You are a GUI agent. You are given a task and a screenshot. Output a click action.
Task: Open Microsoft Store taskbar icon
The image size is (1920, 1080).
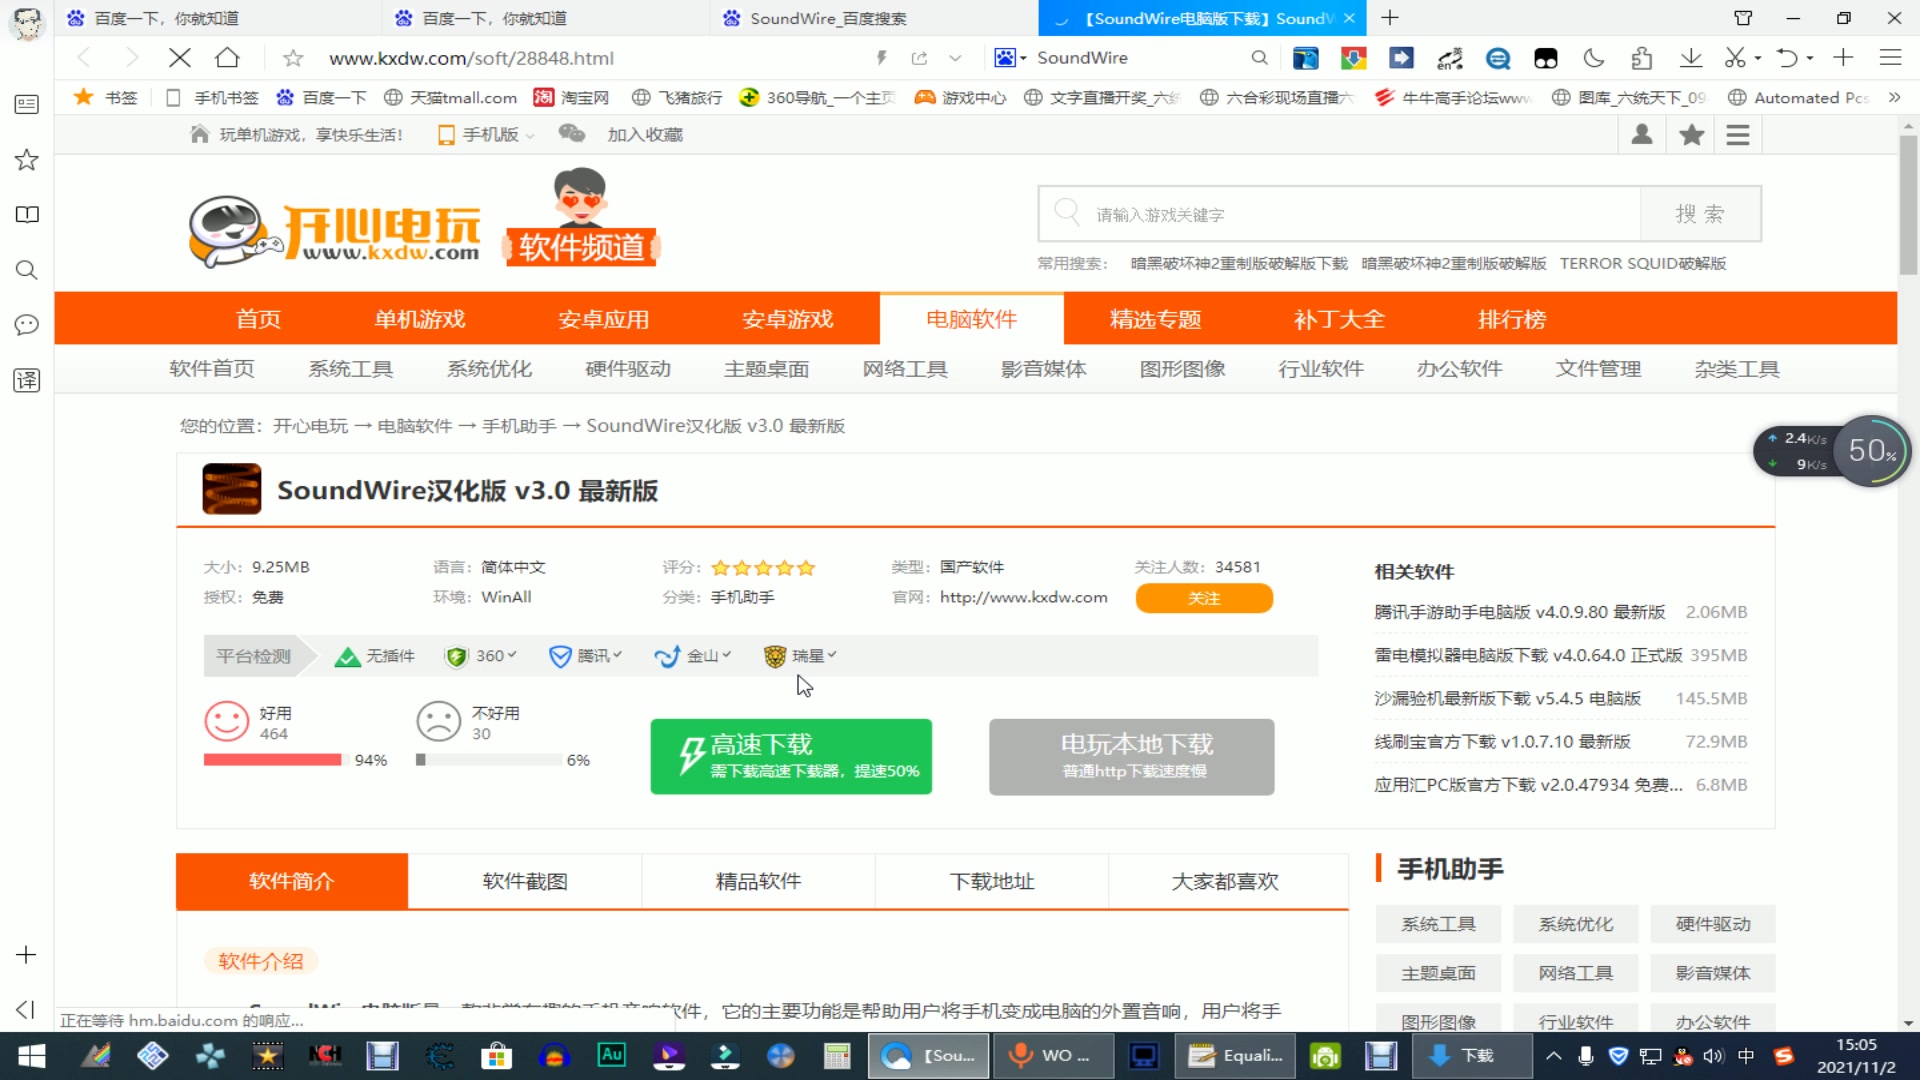click(496, 1055)
